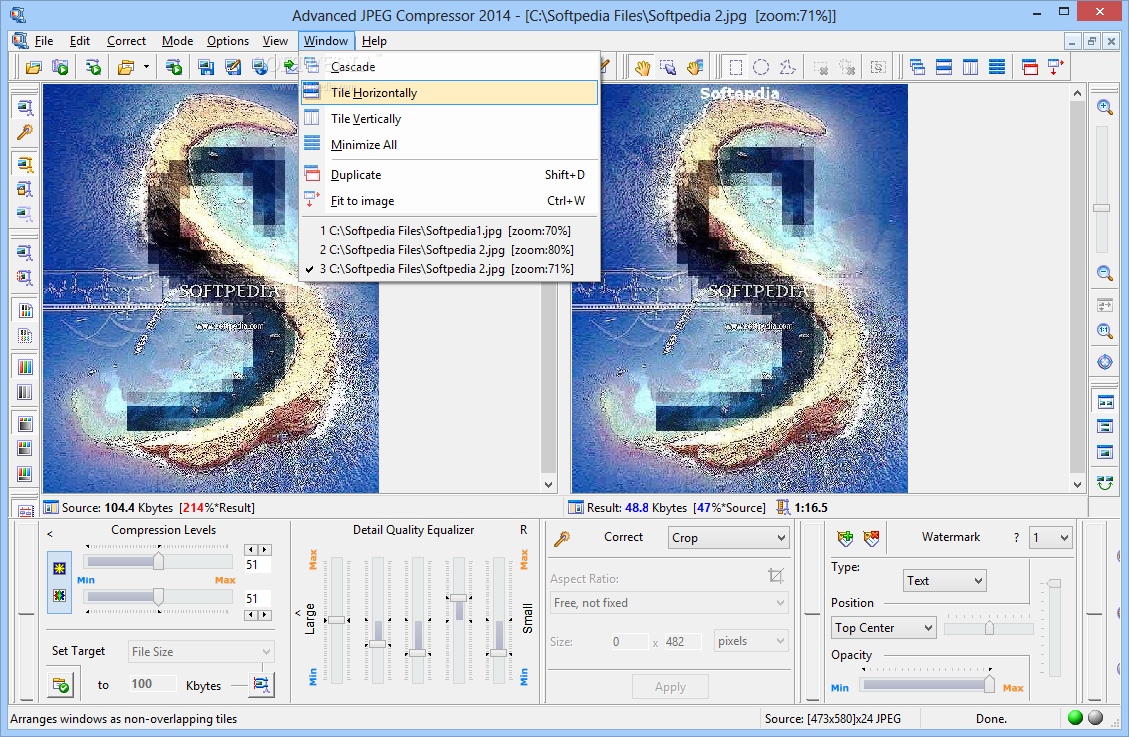This screenshot has width=1129, height=737.
Task: Click the wrench icon beside Correct
Action: tap(562, 538)
